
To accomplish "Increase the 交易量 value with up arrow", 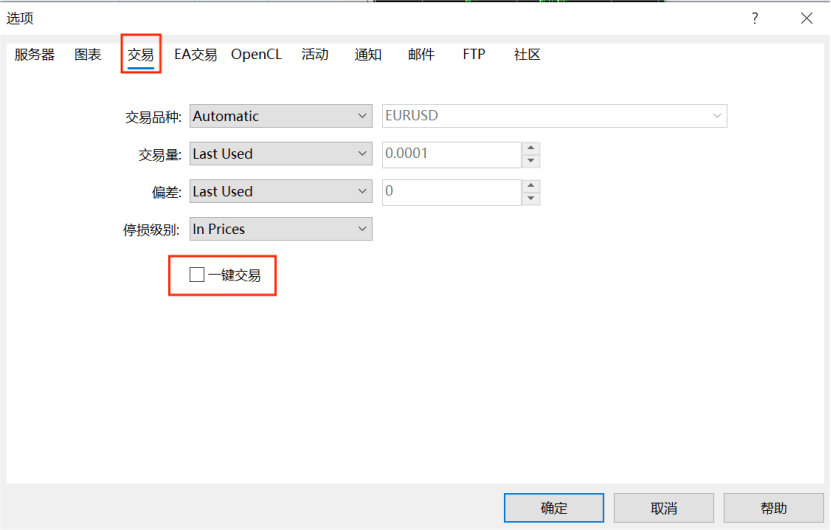I will click(531, 148).
